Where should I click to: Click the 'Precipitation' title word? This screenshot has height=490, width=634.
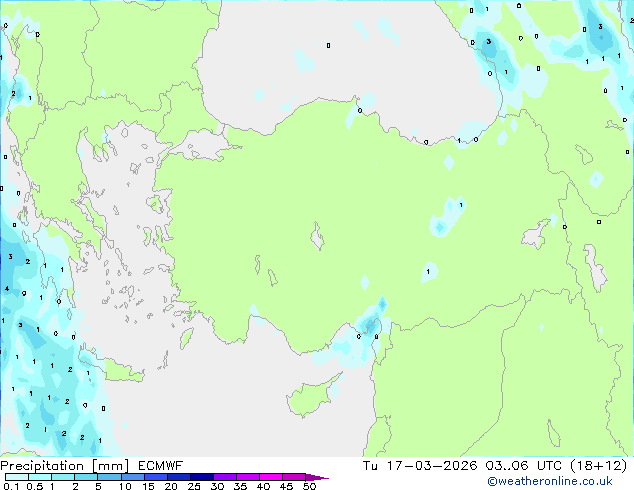coord(42,466)
